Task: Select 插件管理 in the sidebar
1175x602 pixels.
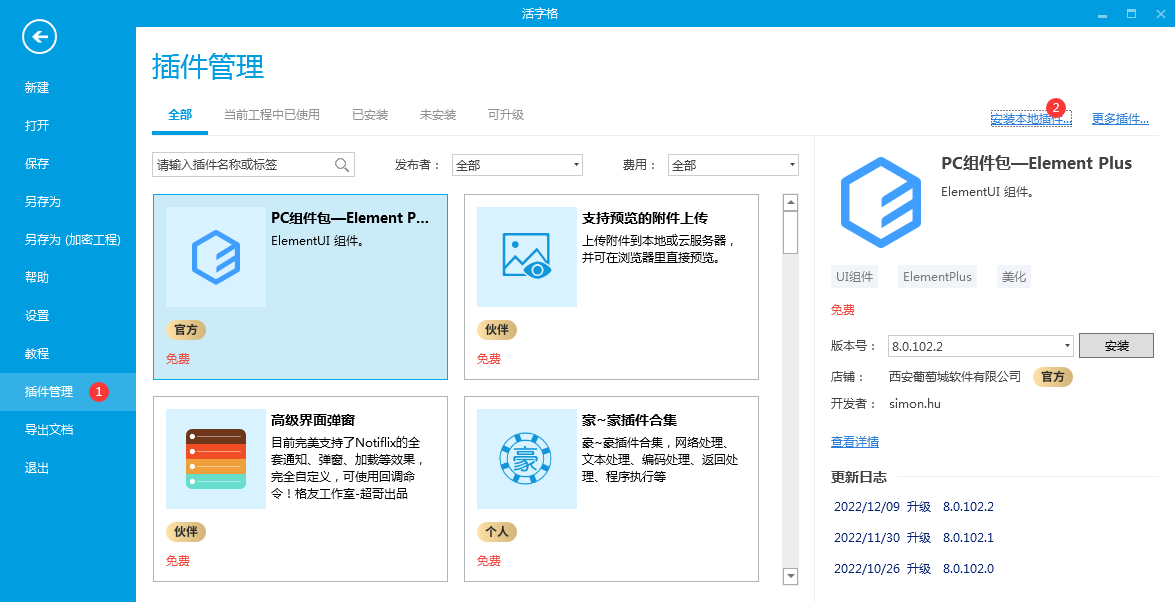Action: click(x=67, y=391)
